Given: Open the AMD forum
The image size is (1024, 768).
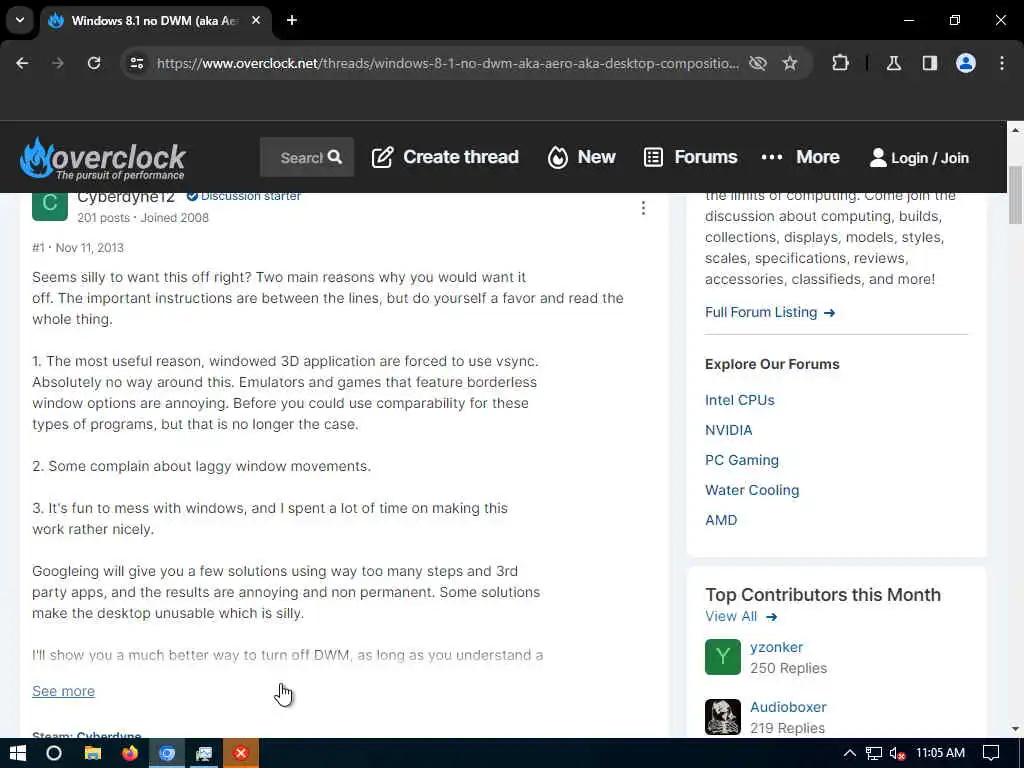Looking at the screenshot, I should [x=721, y=520].
